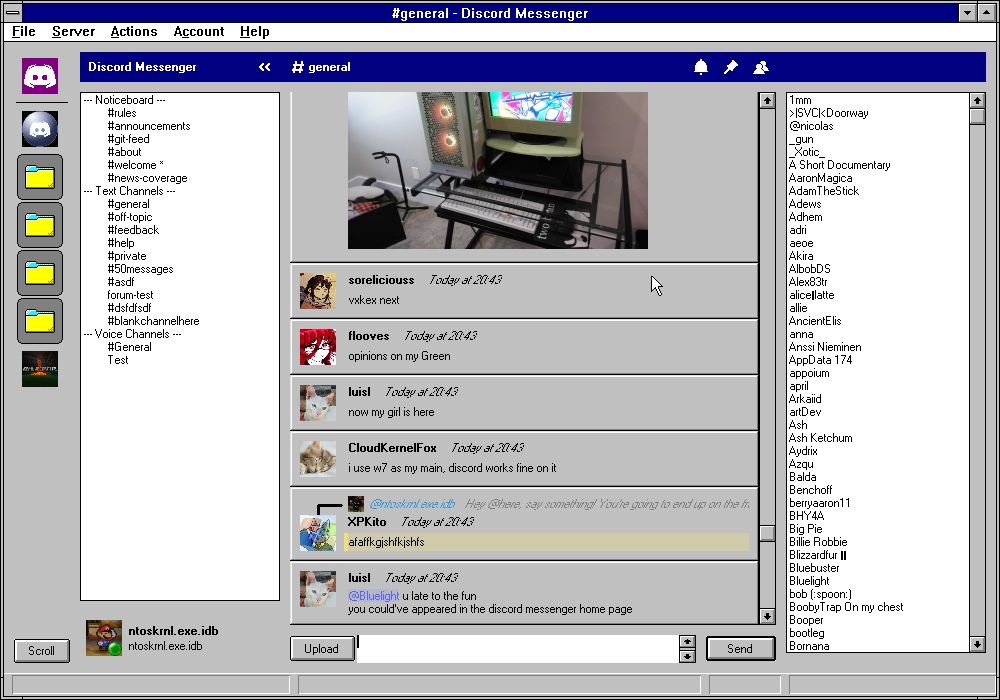The width and height of the screenshot is (1000, 700).
Task: Select the dark game server icon below the folders
Action: pyautogui.click(x=40, y=369)
